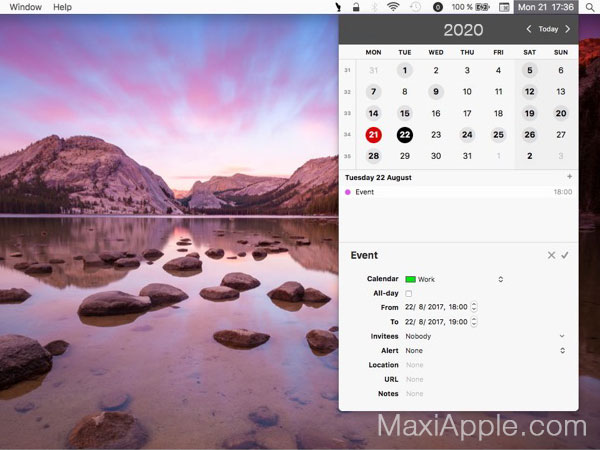The image size is (600, 450).
Task: Click the menu bar clock Mon 21 17:36
Action: [546, 7]
